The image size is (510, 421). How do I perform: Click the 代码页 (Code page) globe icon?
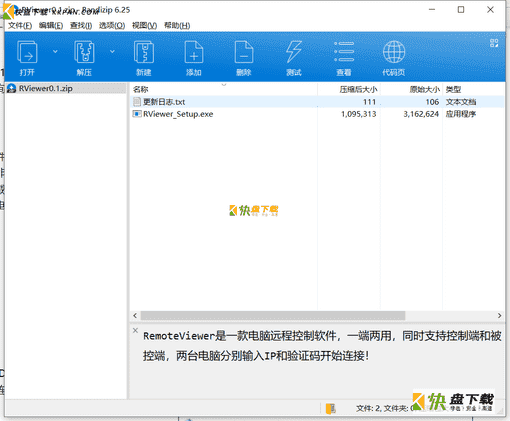(x=394, y=52)
